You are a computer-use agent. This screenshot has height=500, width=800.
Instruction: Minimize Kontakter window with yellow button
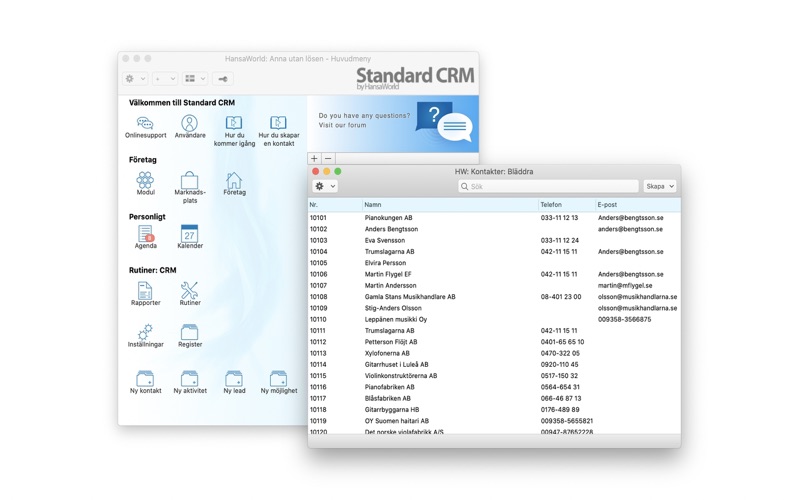click(327, 171)
